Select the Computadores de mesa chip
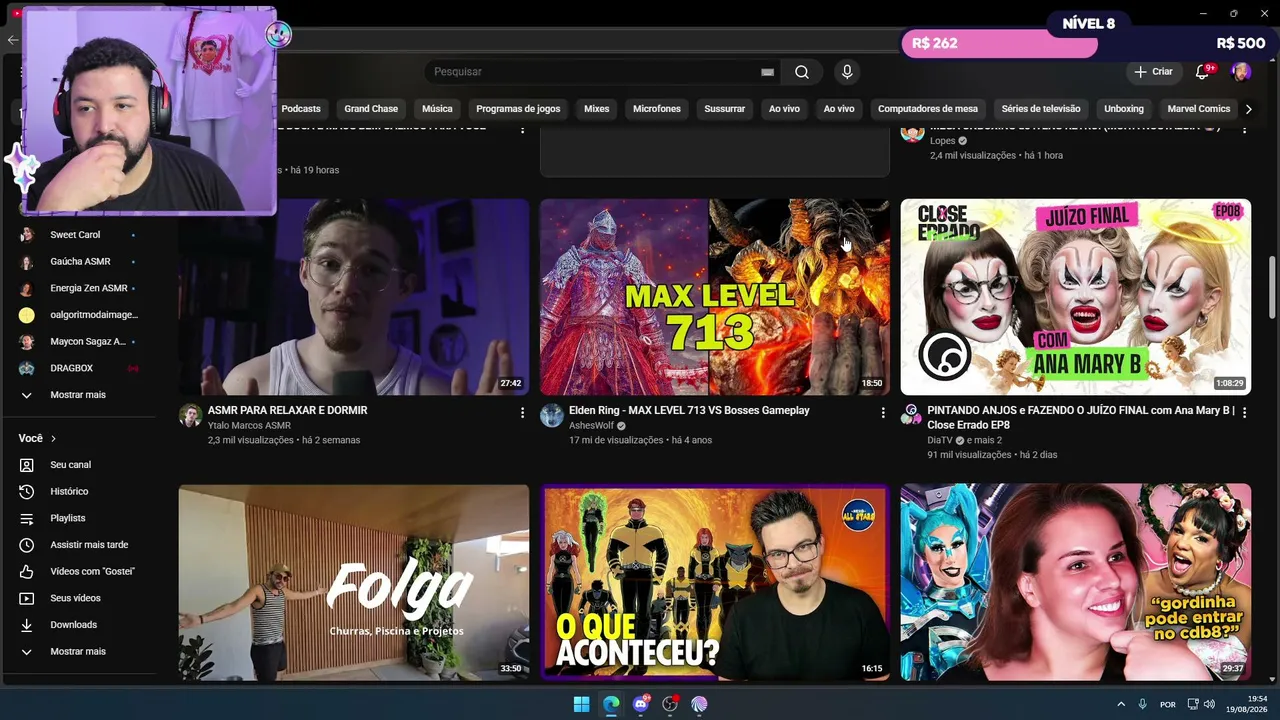 coord(928,109)
